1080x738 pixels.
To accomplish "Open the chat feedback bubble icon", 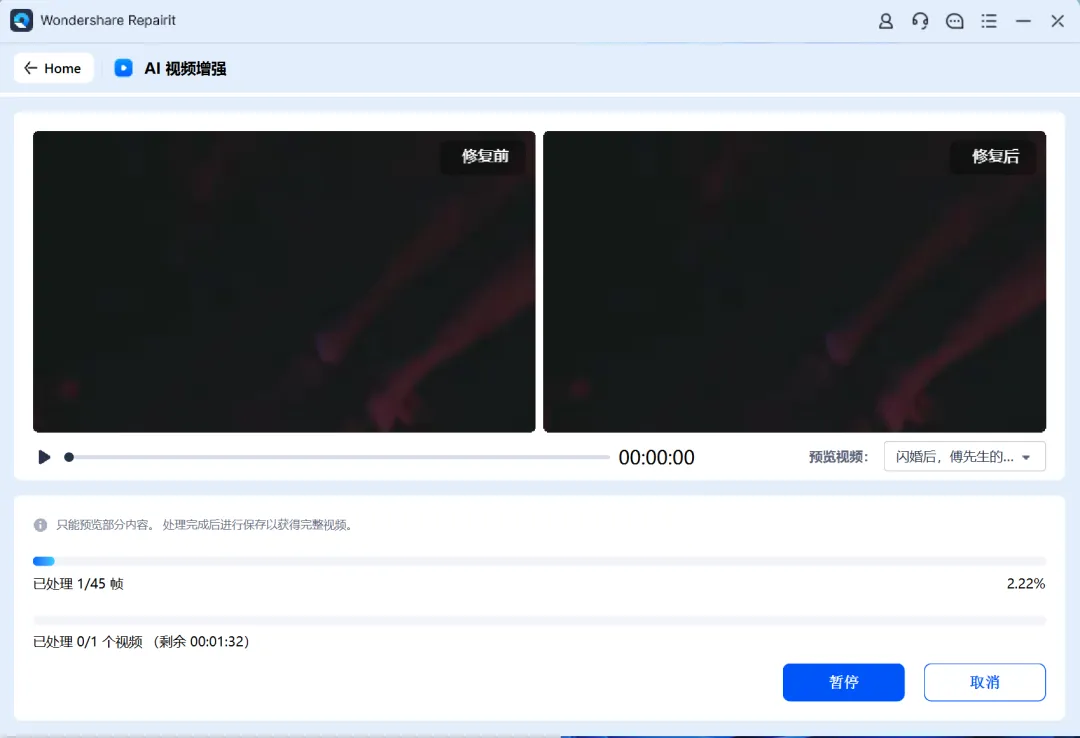I will pyautogui.click(x=955, y=21).
